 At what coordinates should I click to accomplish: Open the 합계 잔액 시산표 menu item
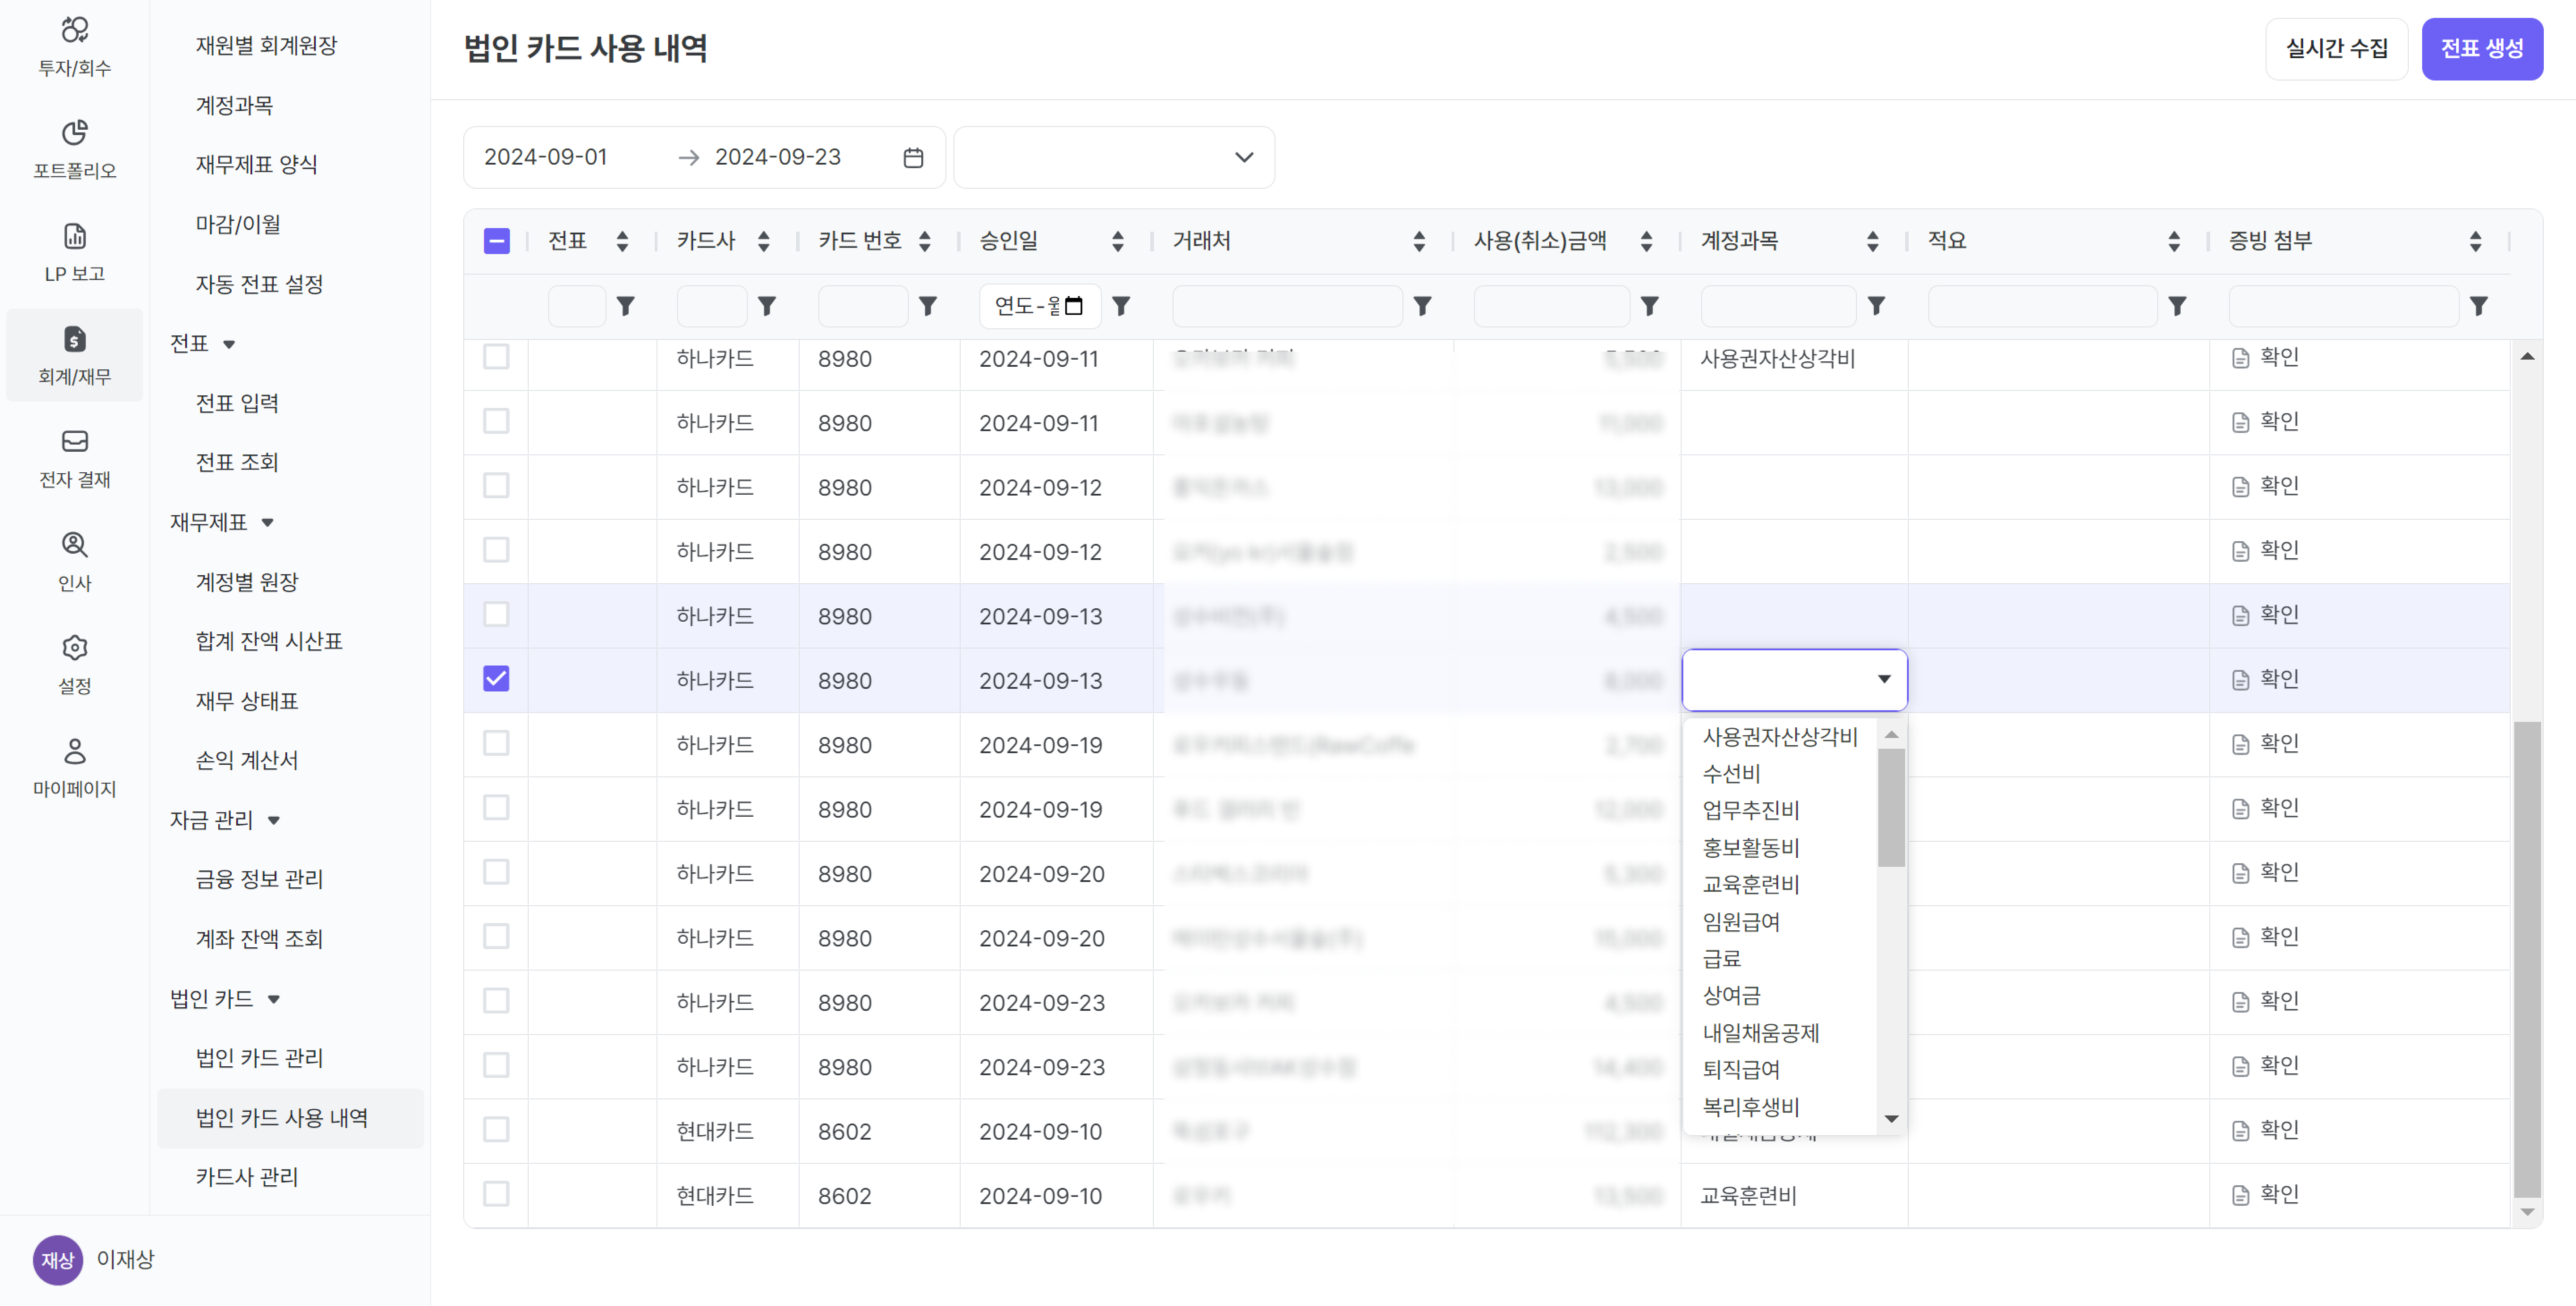[269, 641]
